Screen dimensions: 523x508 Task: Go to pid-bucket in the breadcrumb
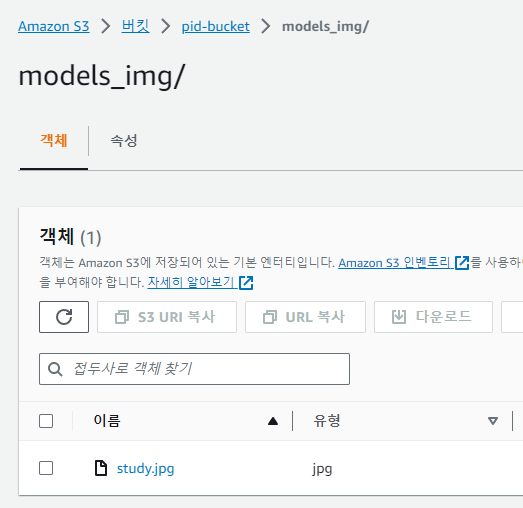[215, 27]
